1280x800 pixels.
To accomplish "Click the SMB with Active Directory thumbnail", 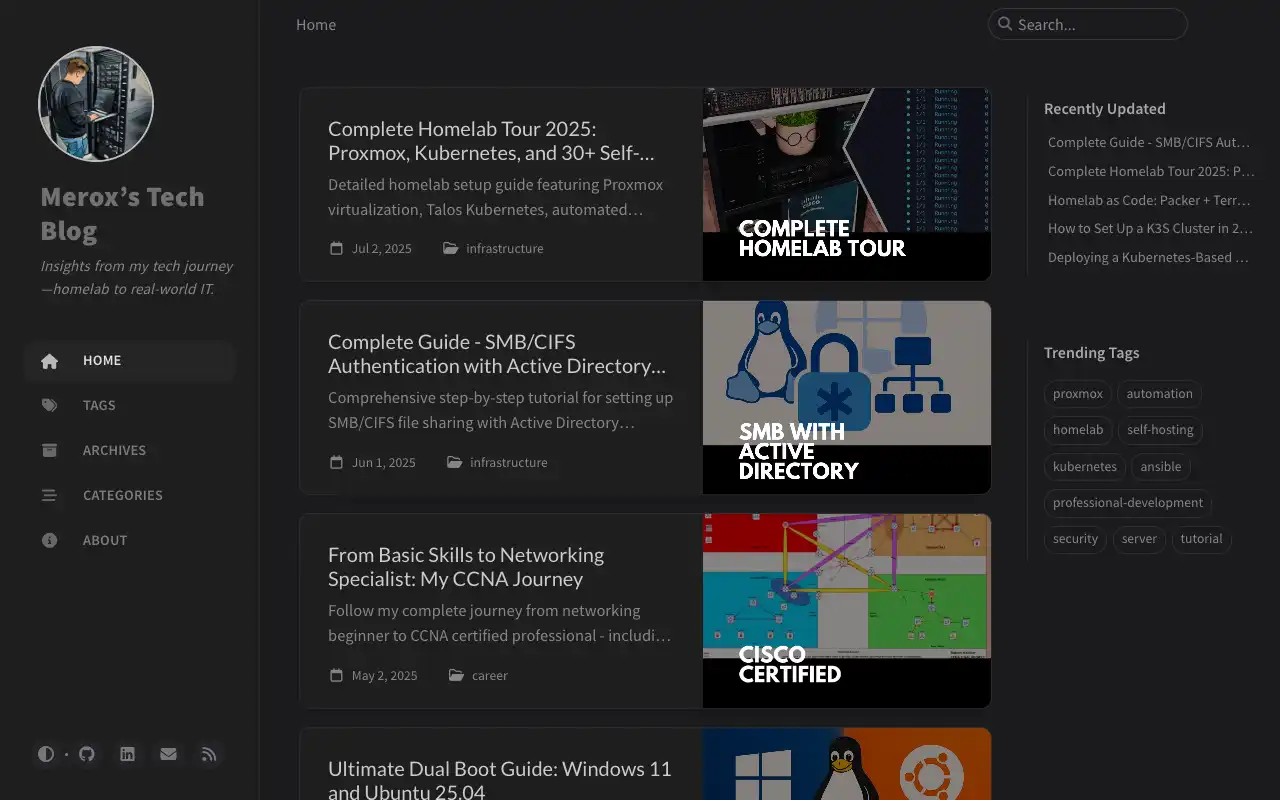I will (846, 397).
